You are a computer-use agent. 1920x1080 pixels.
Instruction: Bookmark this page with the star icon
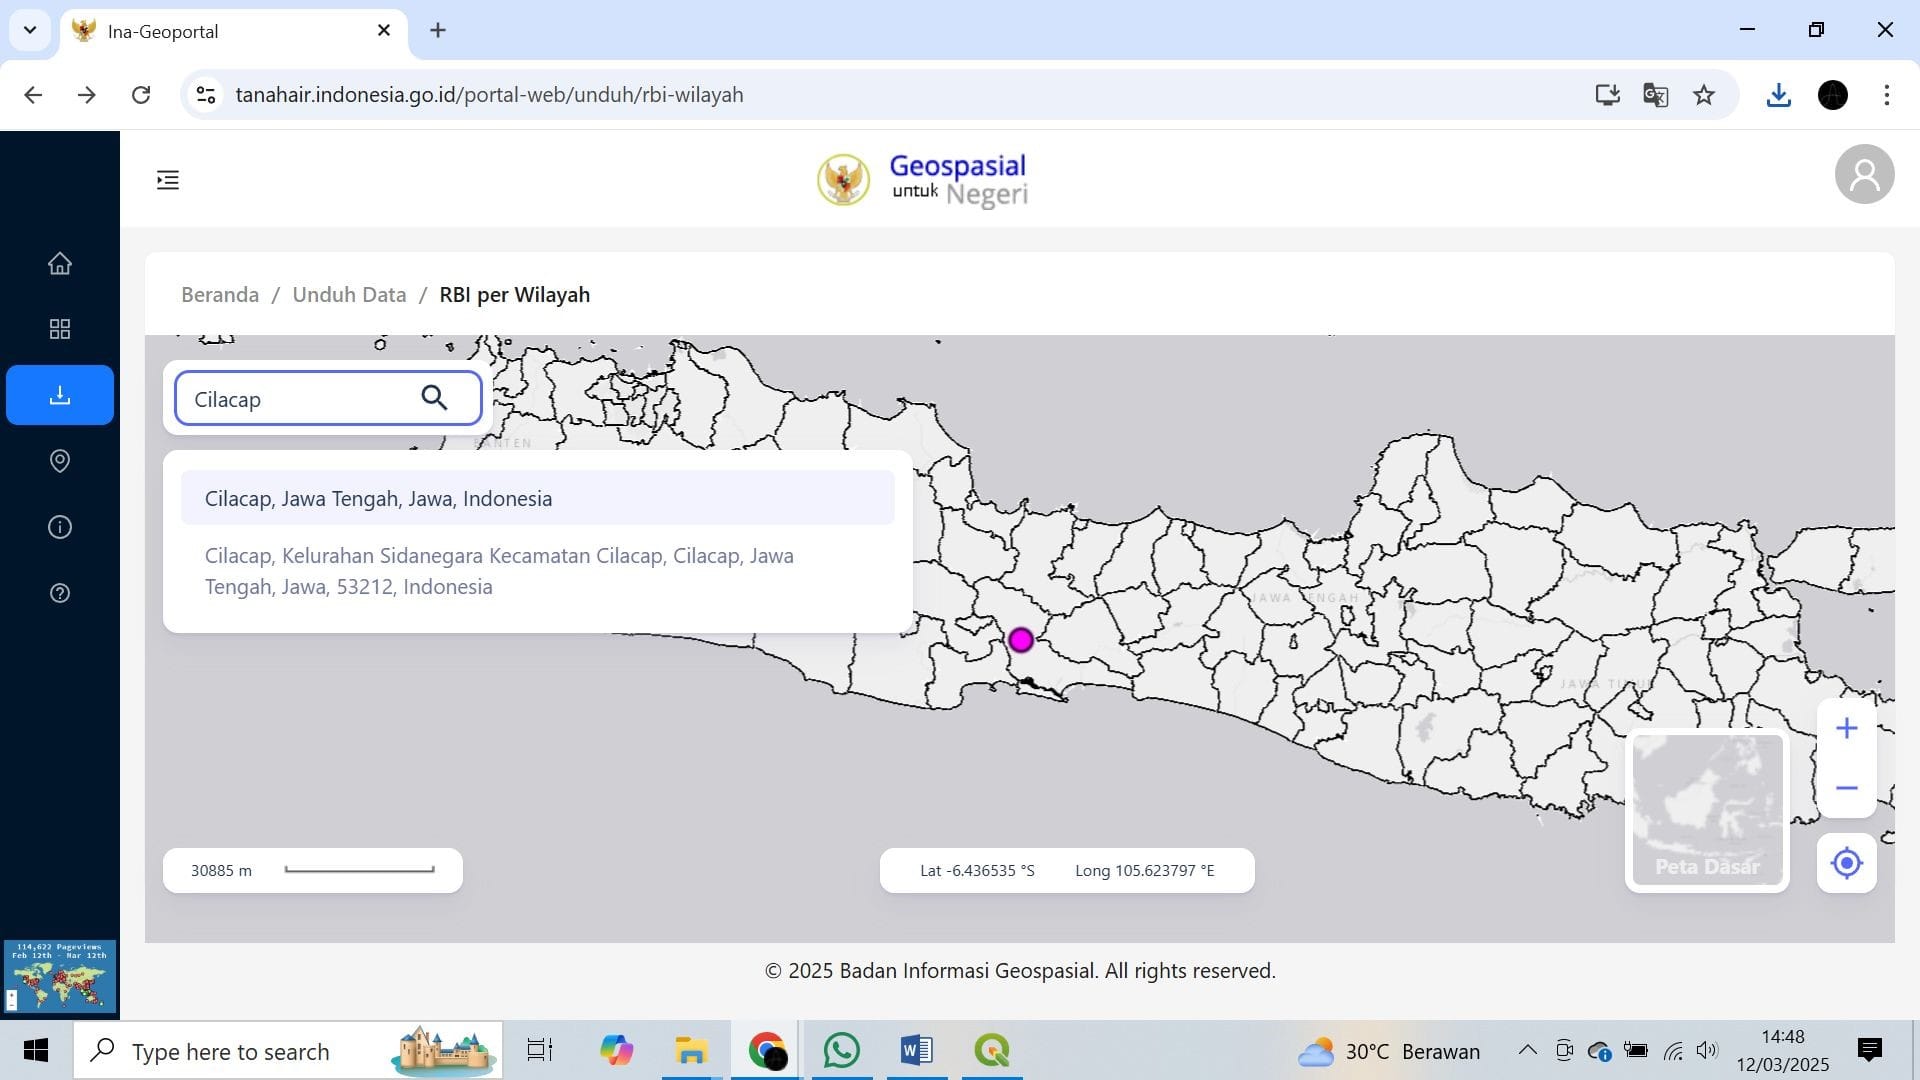[1704, 95]
